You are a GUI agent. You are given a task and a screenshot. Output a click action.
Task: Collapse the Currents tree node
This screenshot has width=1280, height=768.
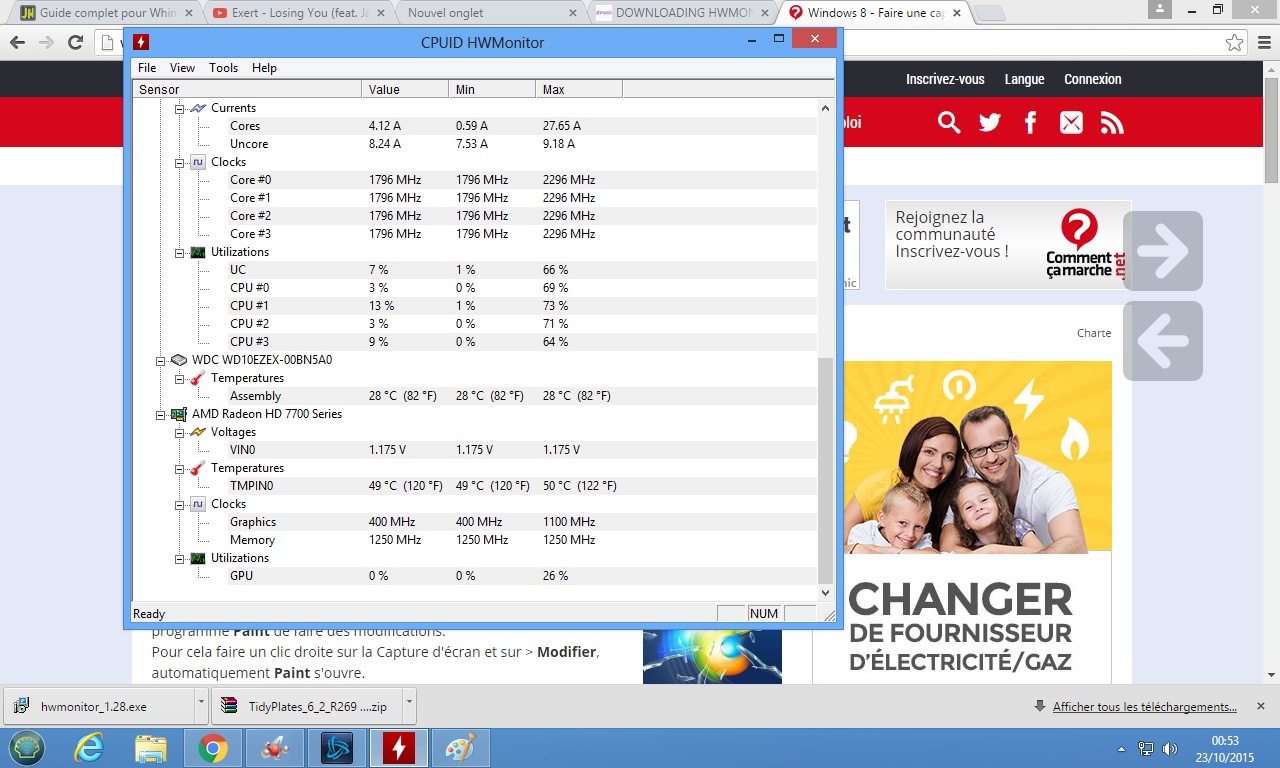tap(180, 108)
